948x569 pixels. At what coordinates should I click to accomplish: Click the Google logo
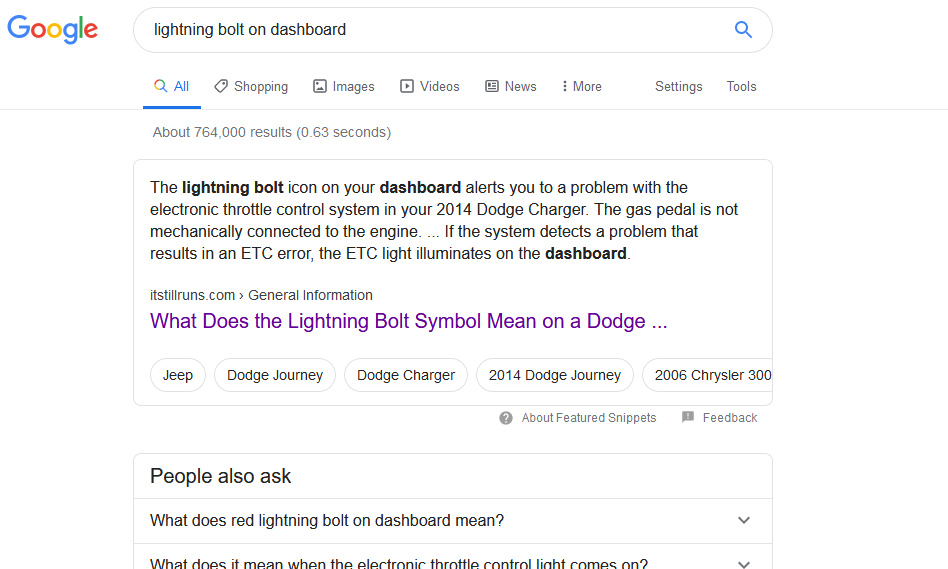tap(53, 30)
